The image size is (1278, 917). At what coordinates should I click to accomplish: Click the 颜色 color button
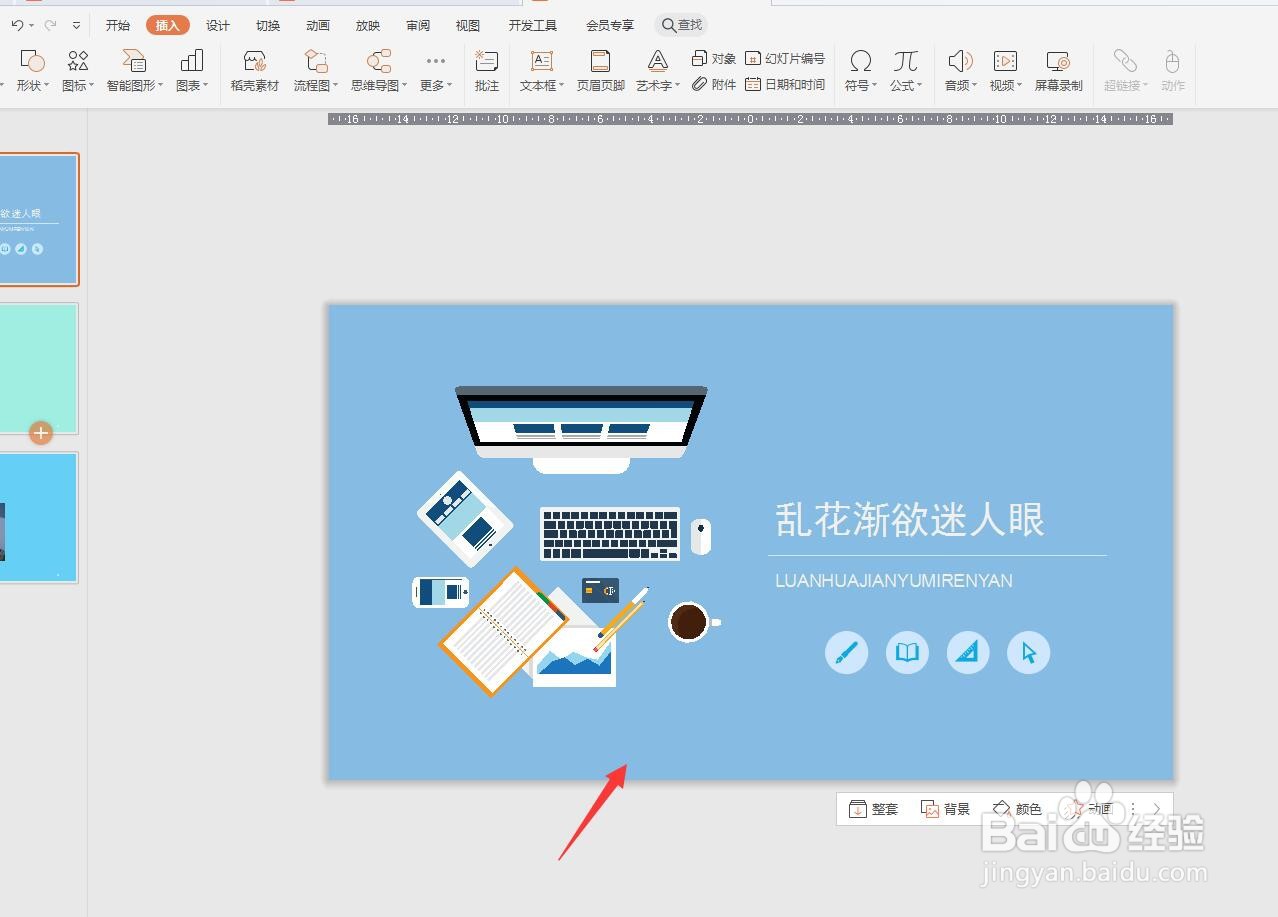click(x=1017, y=809)
